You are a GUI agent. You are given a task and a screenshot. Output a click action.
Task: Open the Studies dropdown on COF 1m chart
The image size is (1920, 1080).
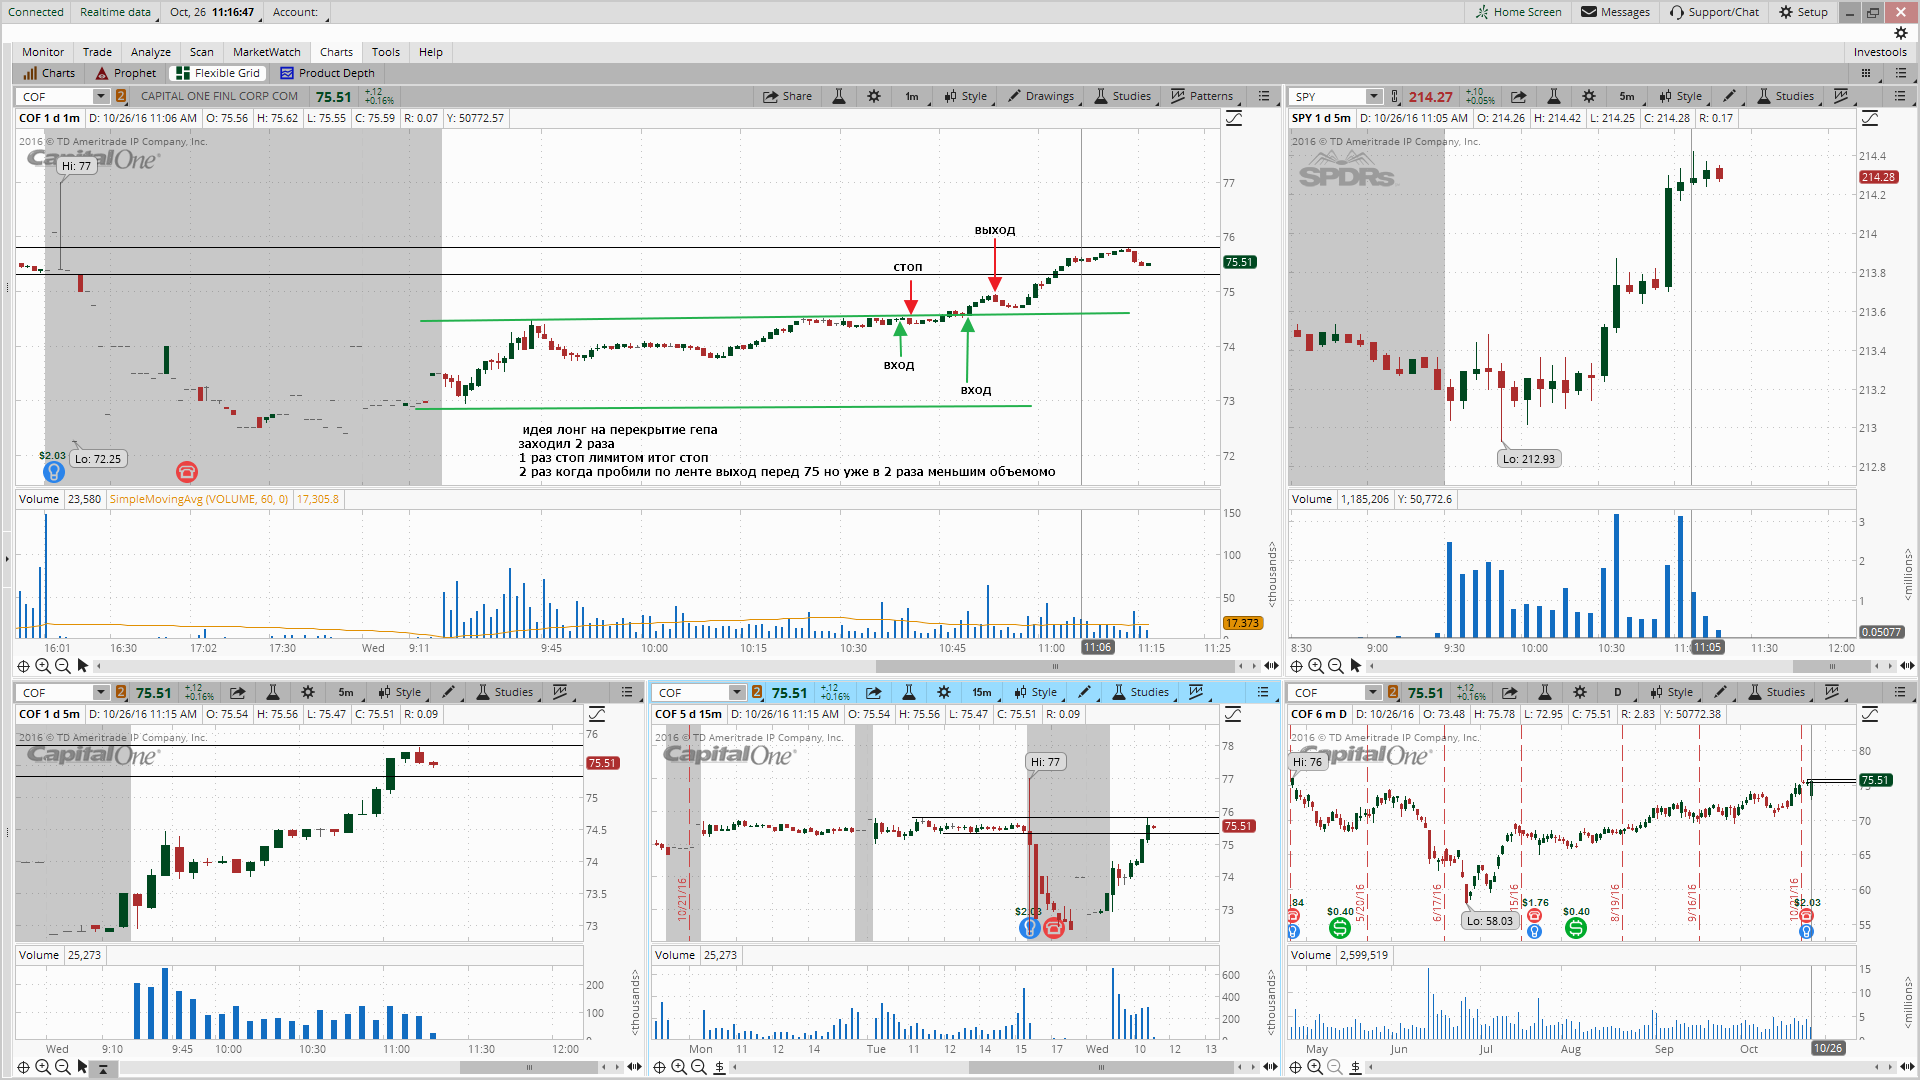point(1124,96)
